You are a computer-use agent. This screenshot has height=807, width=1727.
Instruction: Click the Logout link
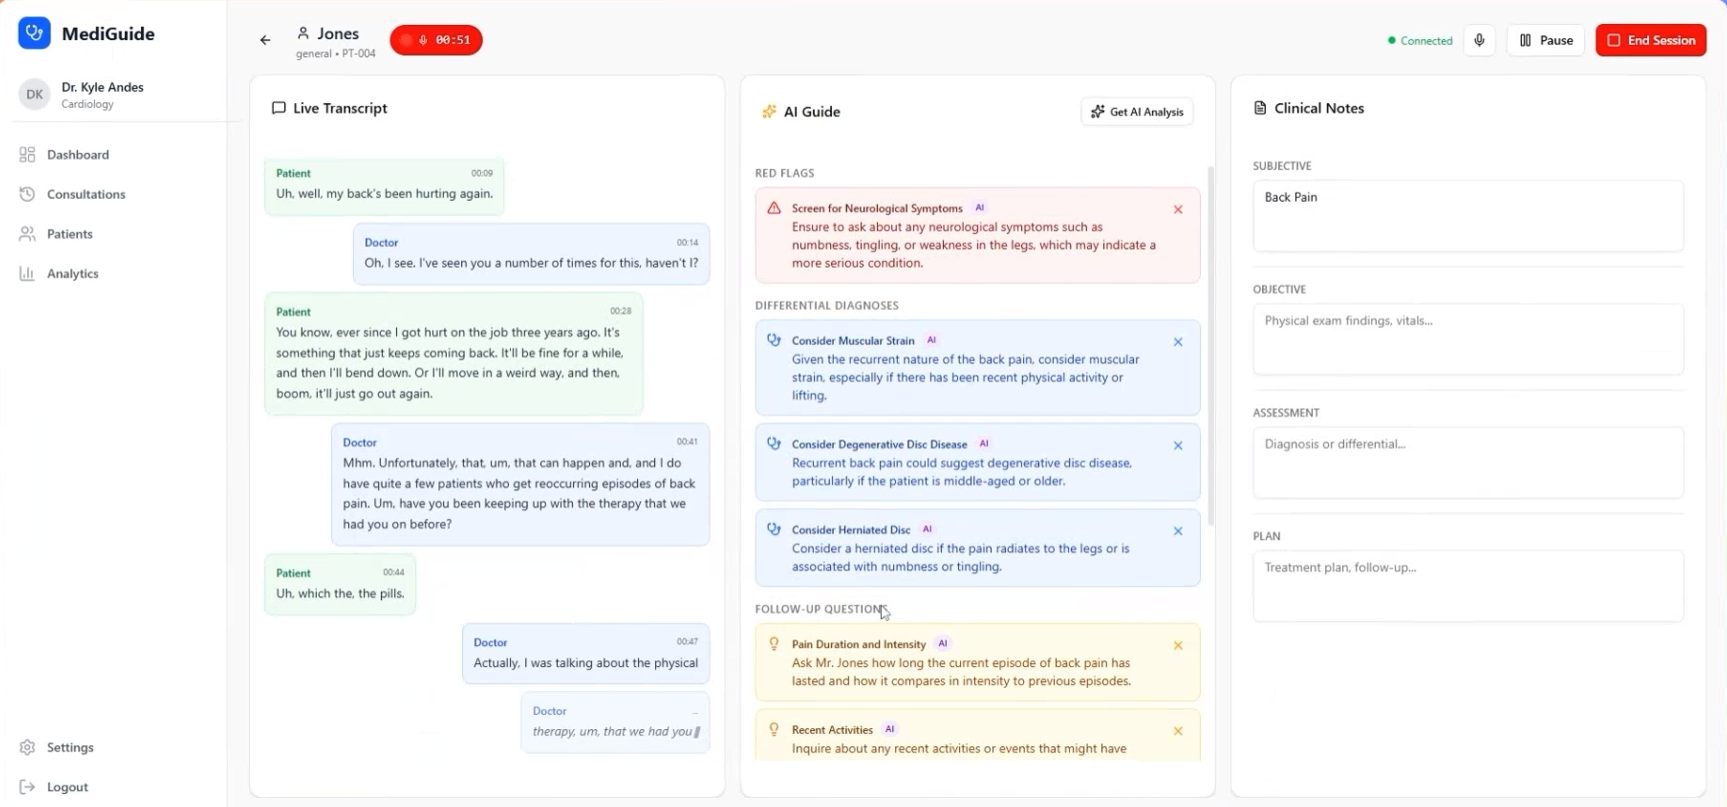[67, 787]
